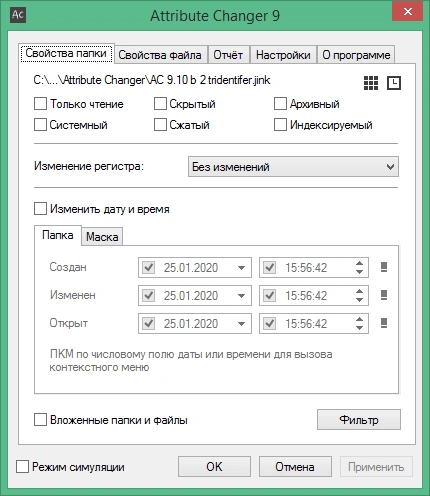
Task: Switch to Свойства файла tab
Action: pos(160,55)
